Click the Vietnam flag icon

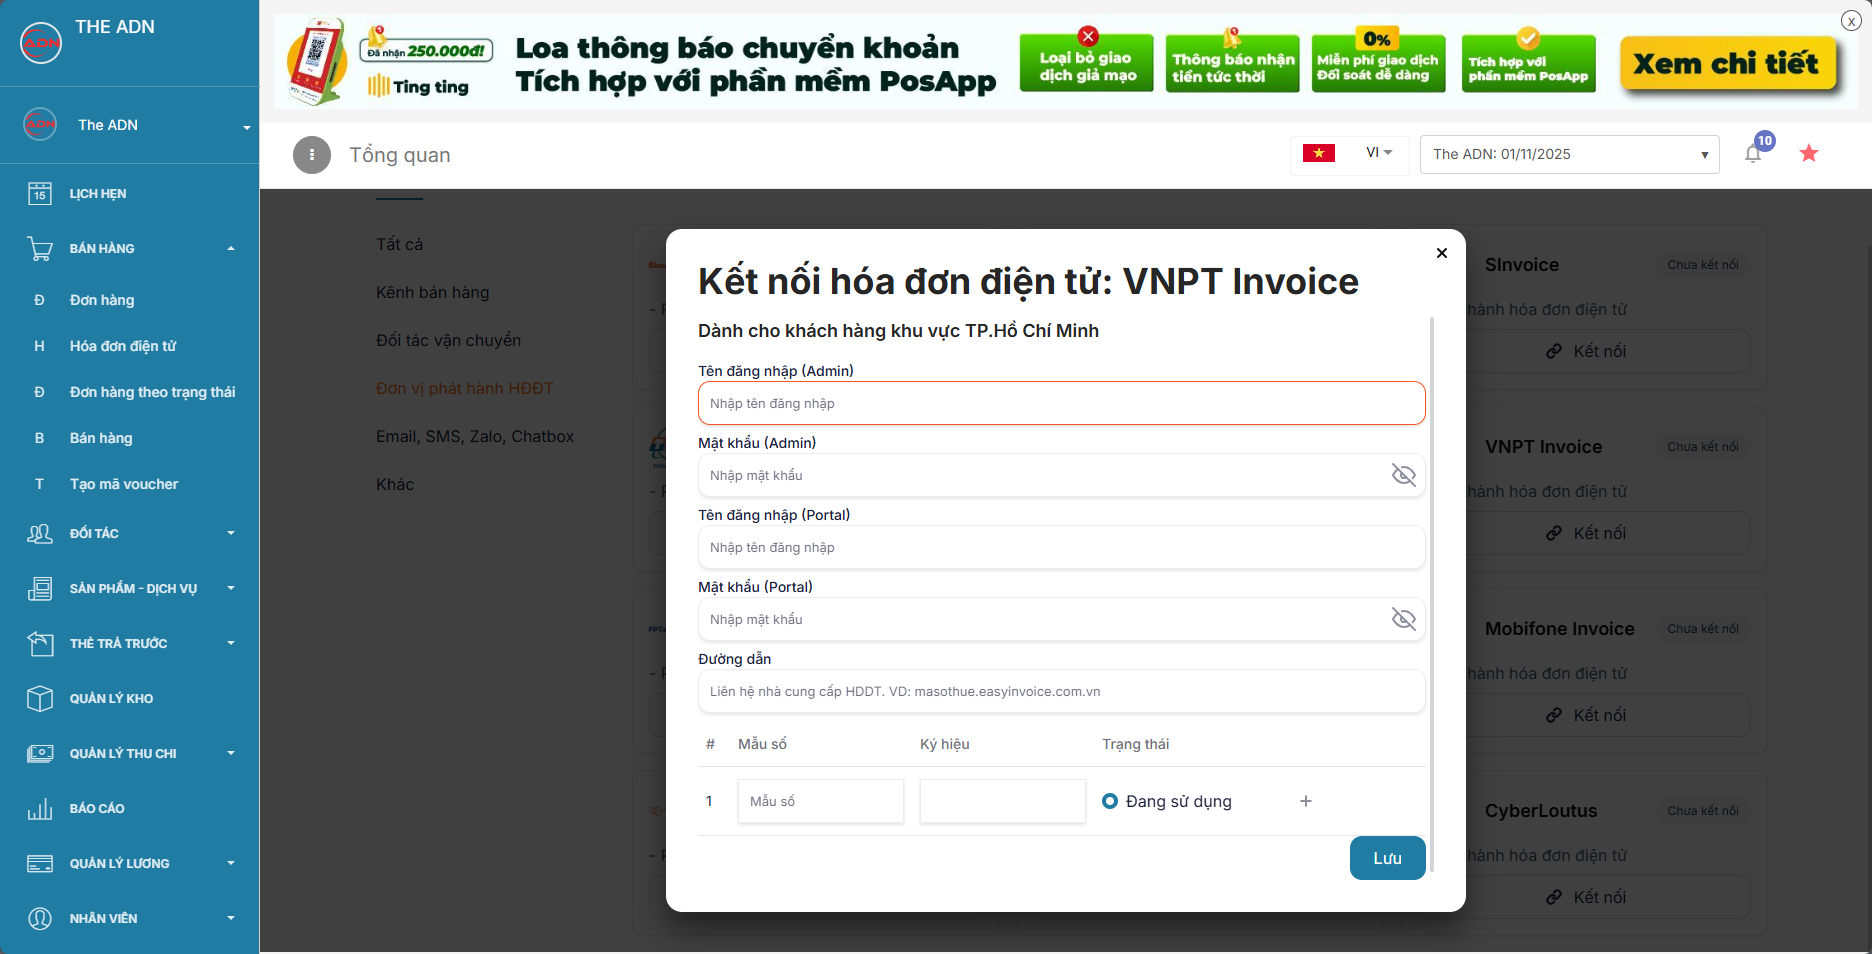(1319, 153)
